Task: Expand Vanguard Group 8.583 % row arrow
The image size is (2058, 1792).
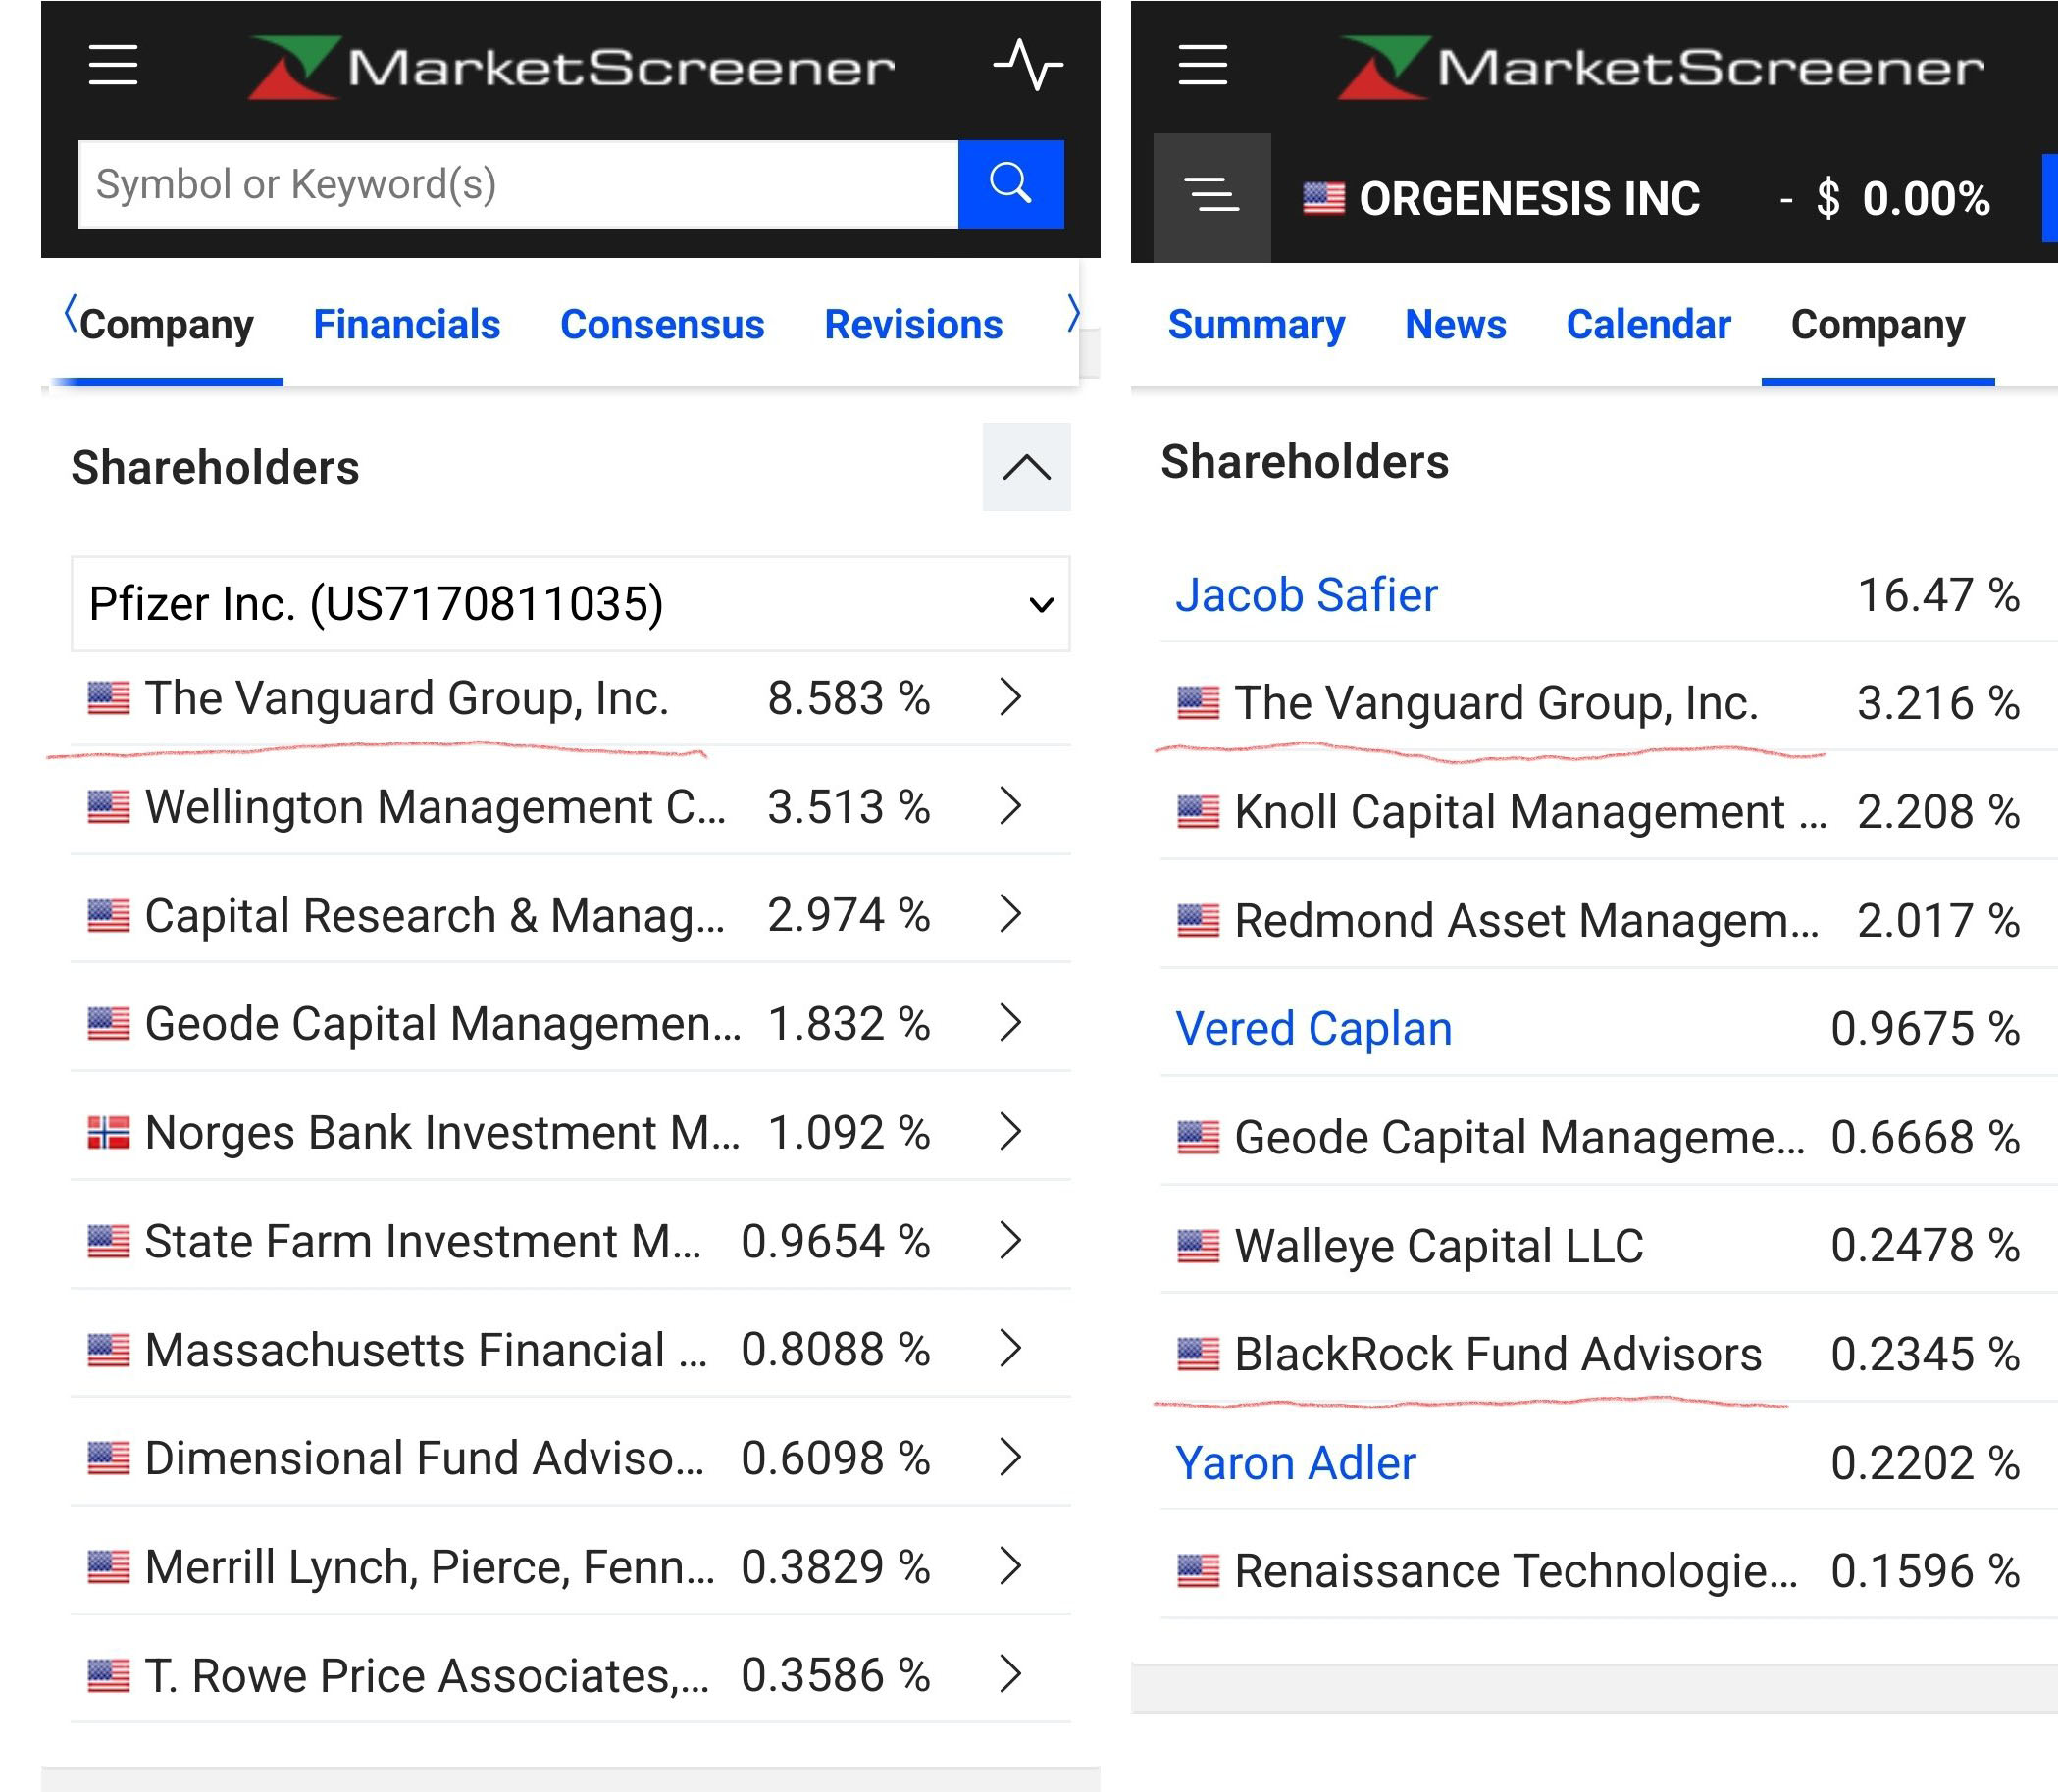Action: (x=1011, y=697)
